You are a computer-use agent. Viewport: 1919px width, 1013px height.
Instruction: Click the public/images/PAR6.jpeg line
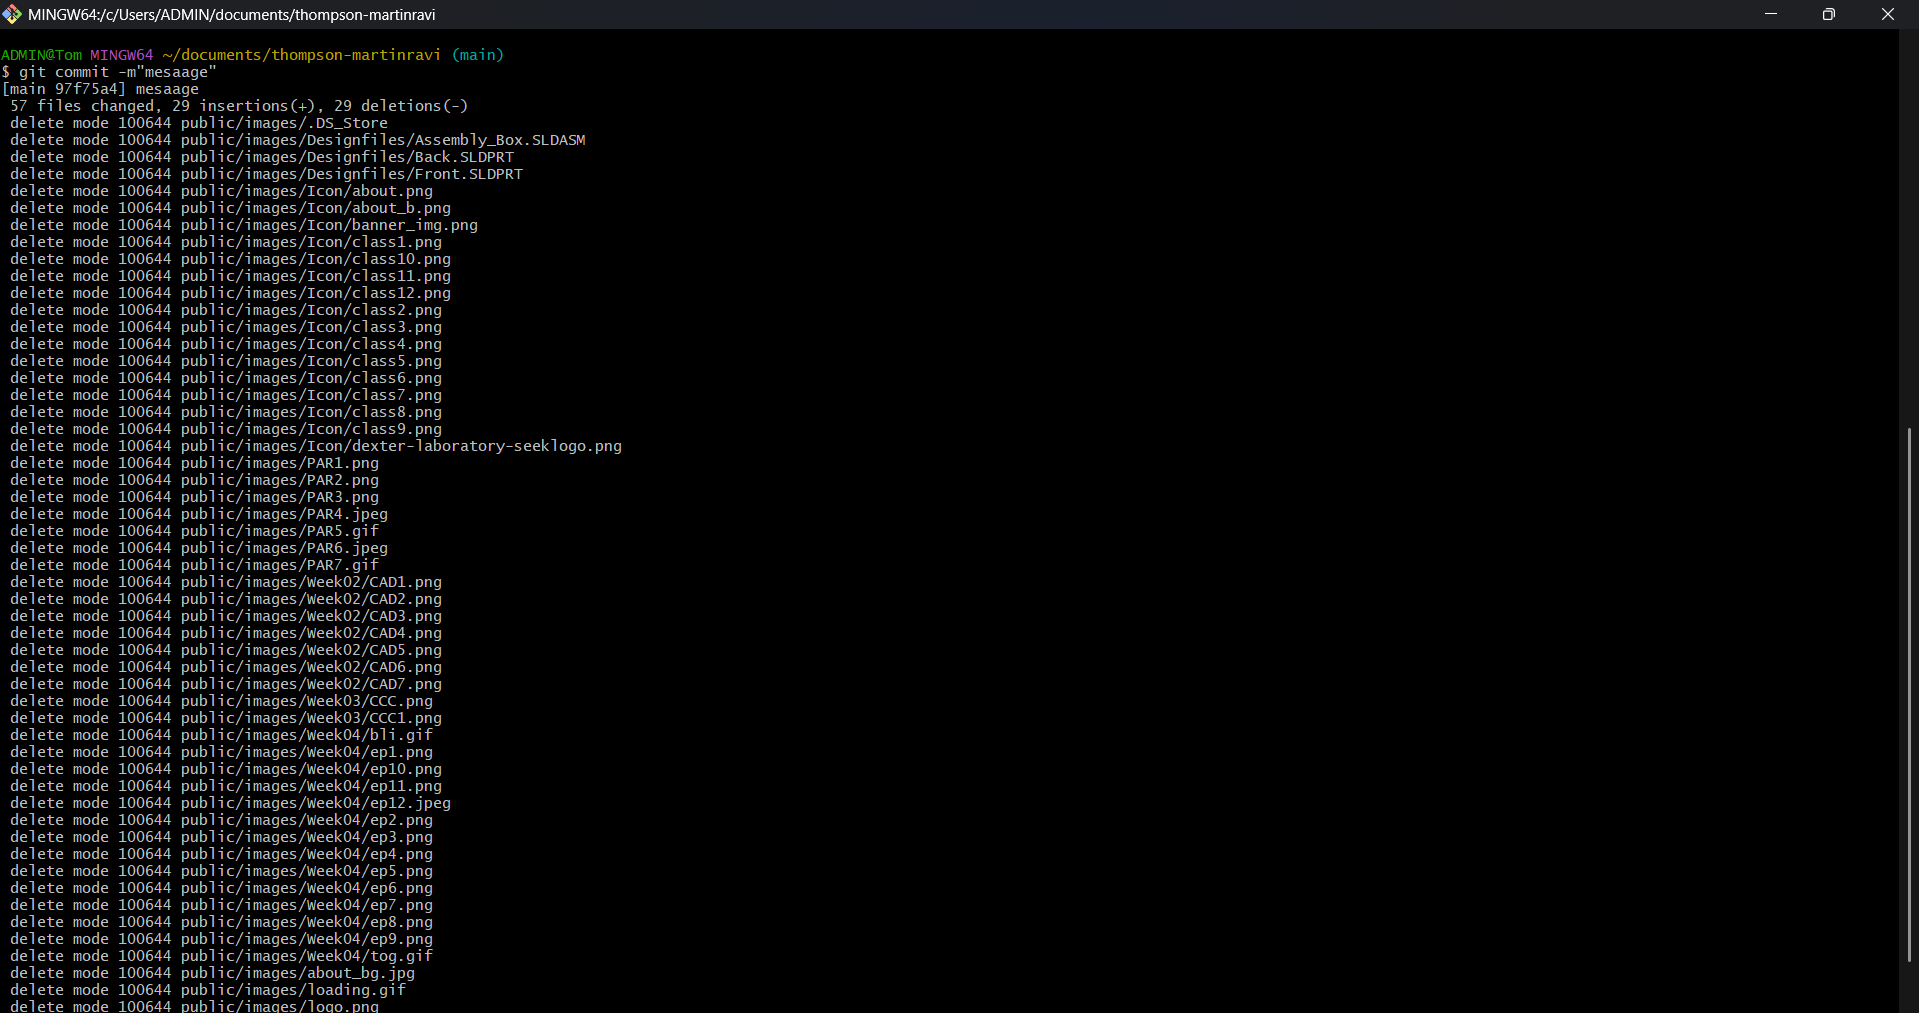coord(199,548)
